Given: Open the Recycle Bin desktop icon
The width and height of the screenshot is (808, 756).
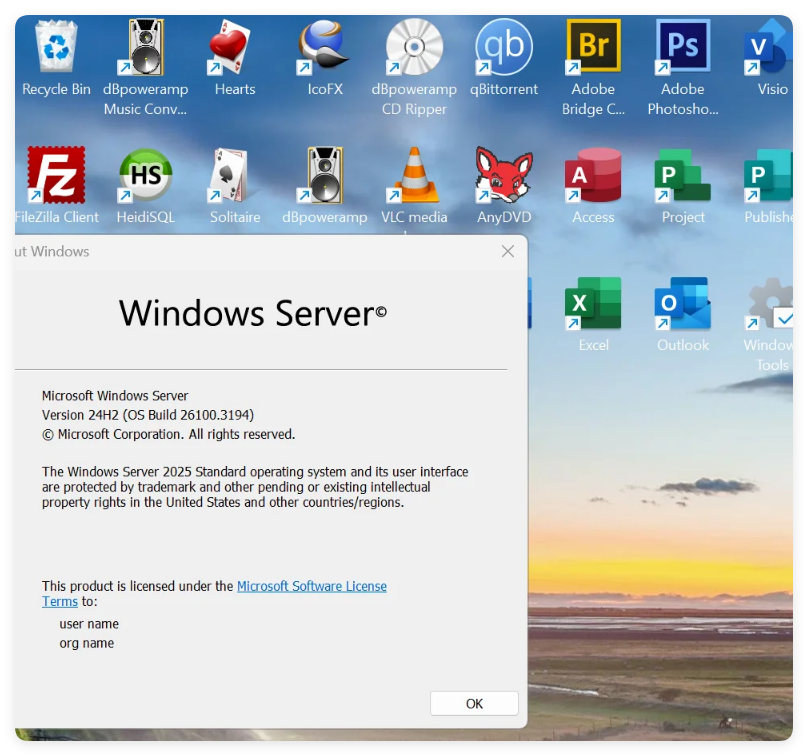Looking at the screenshot, I should [x=56, y=47].
